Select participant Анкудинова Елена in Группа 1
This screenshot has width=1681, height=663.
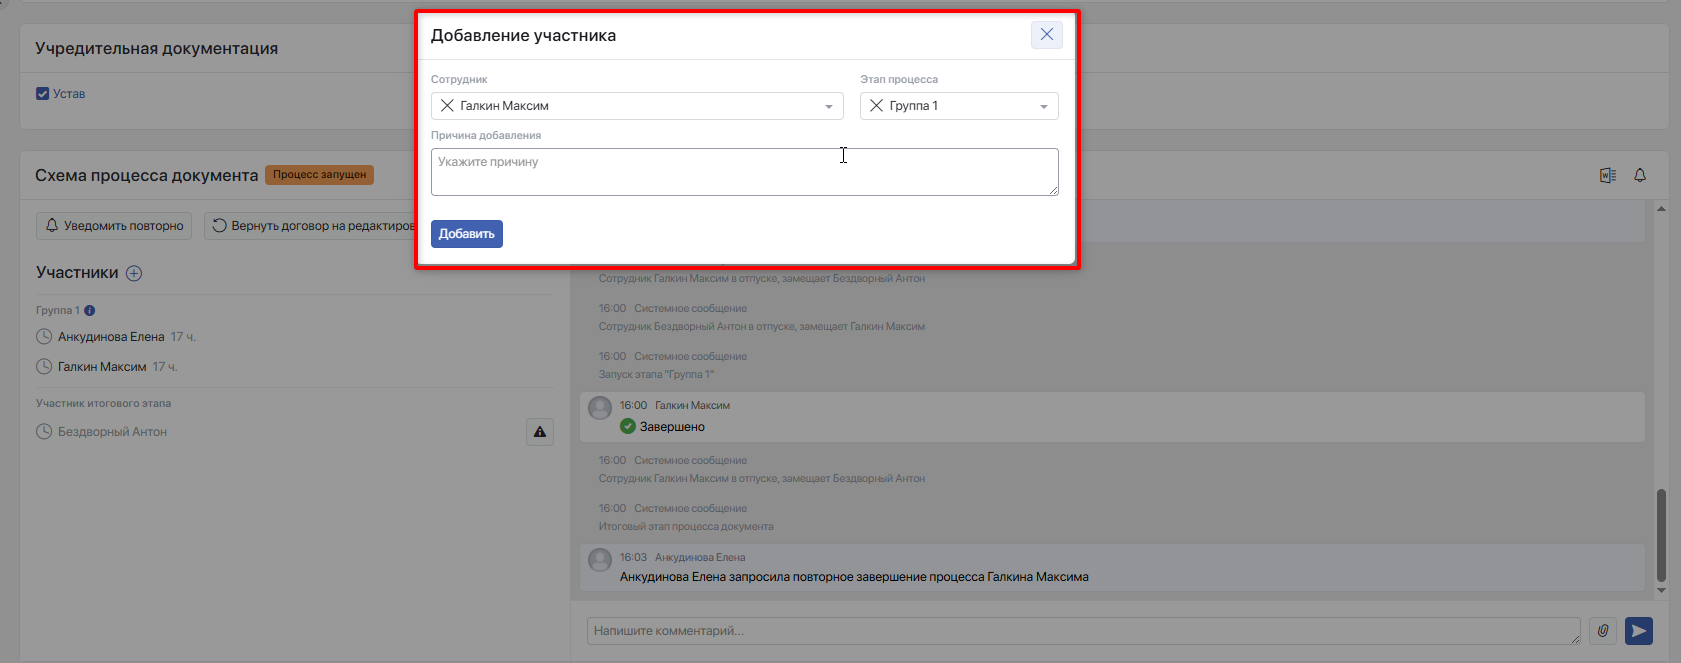[111, 337]
